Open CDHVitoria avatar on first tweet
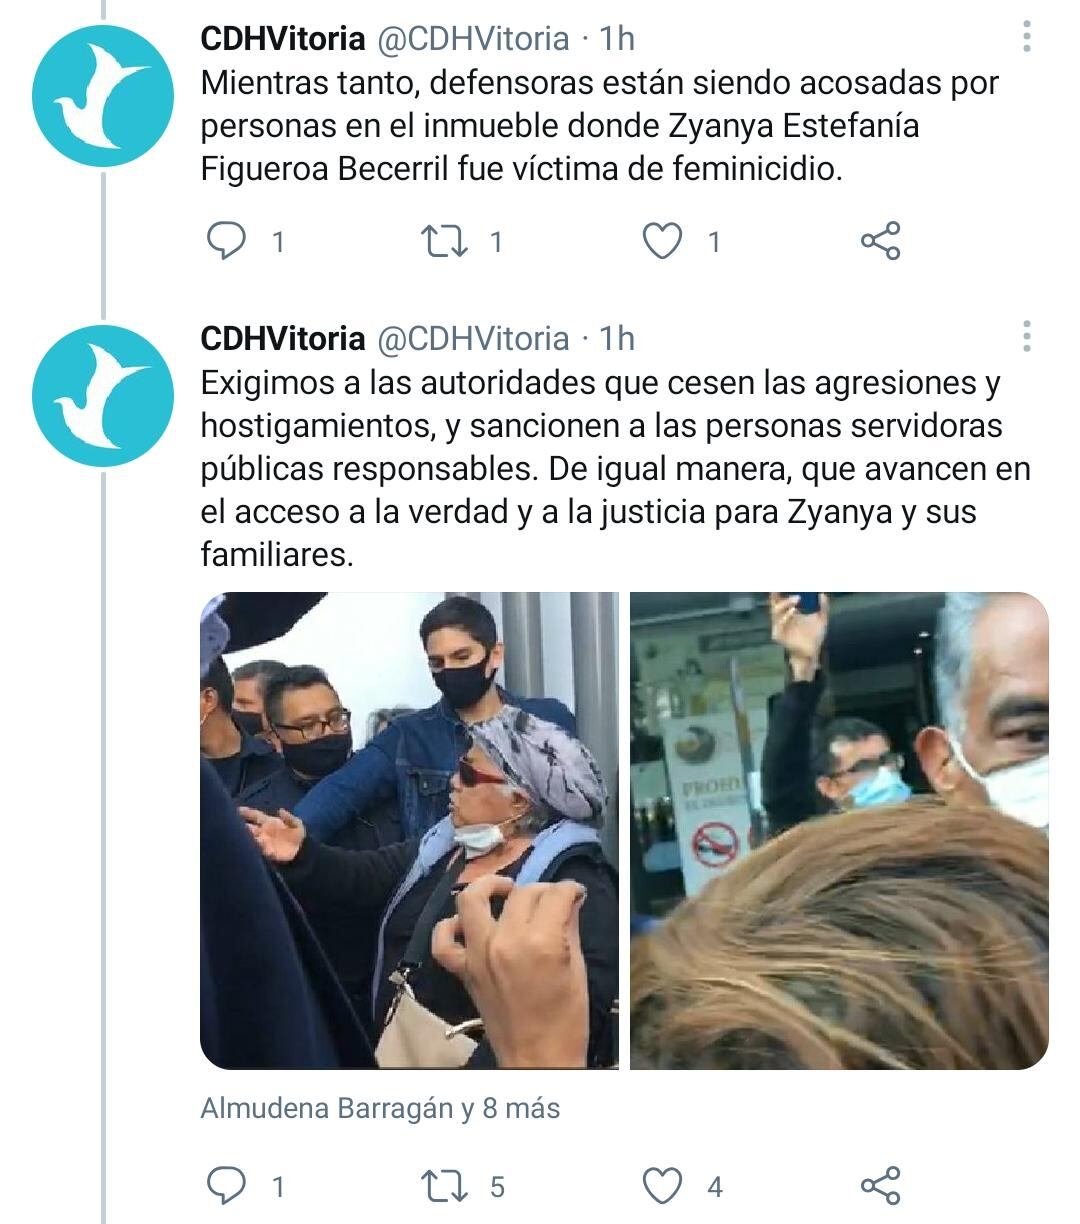 [103, 96]
